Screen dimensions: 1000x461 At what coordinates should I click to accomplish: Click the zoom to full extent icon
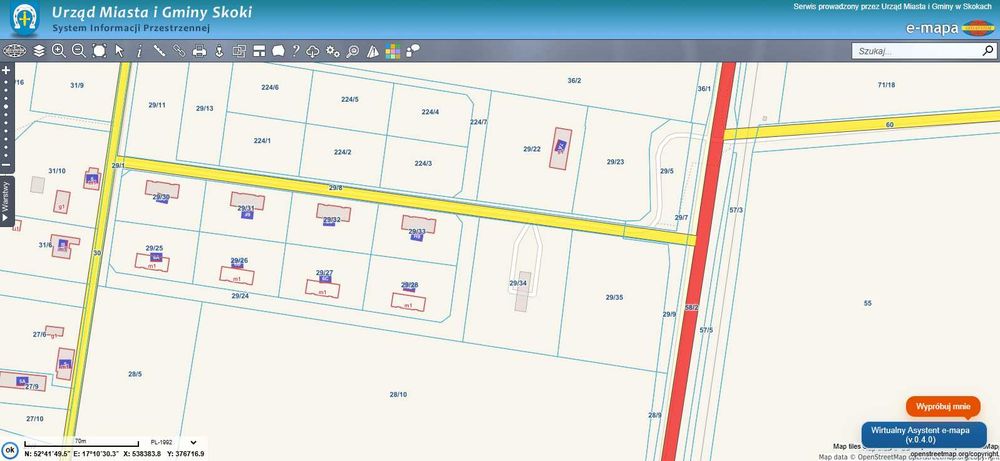(99, 51)
